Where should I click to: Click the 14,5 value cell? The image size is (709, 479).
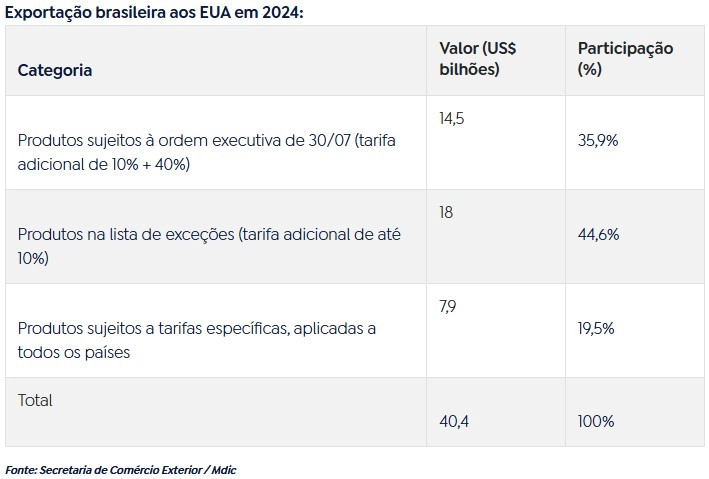tap(452, 119)
